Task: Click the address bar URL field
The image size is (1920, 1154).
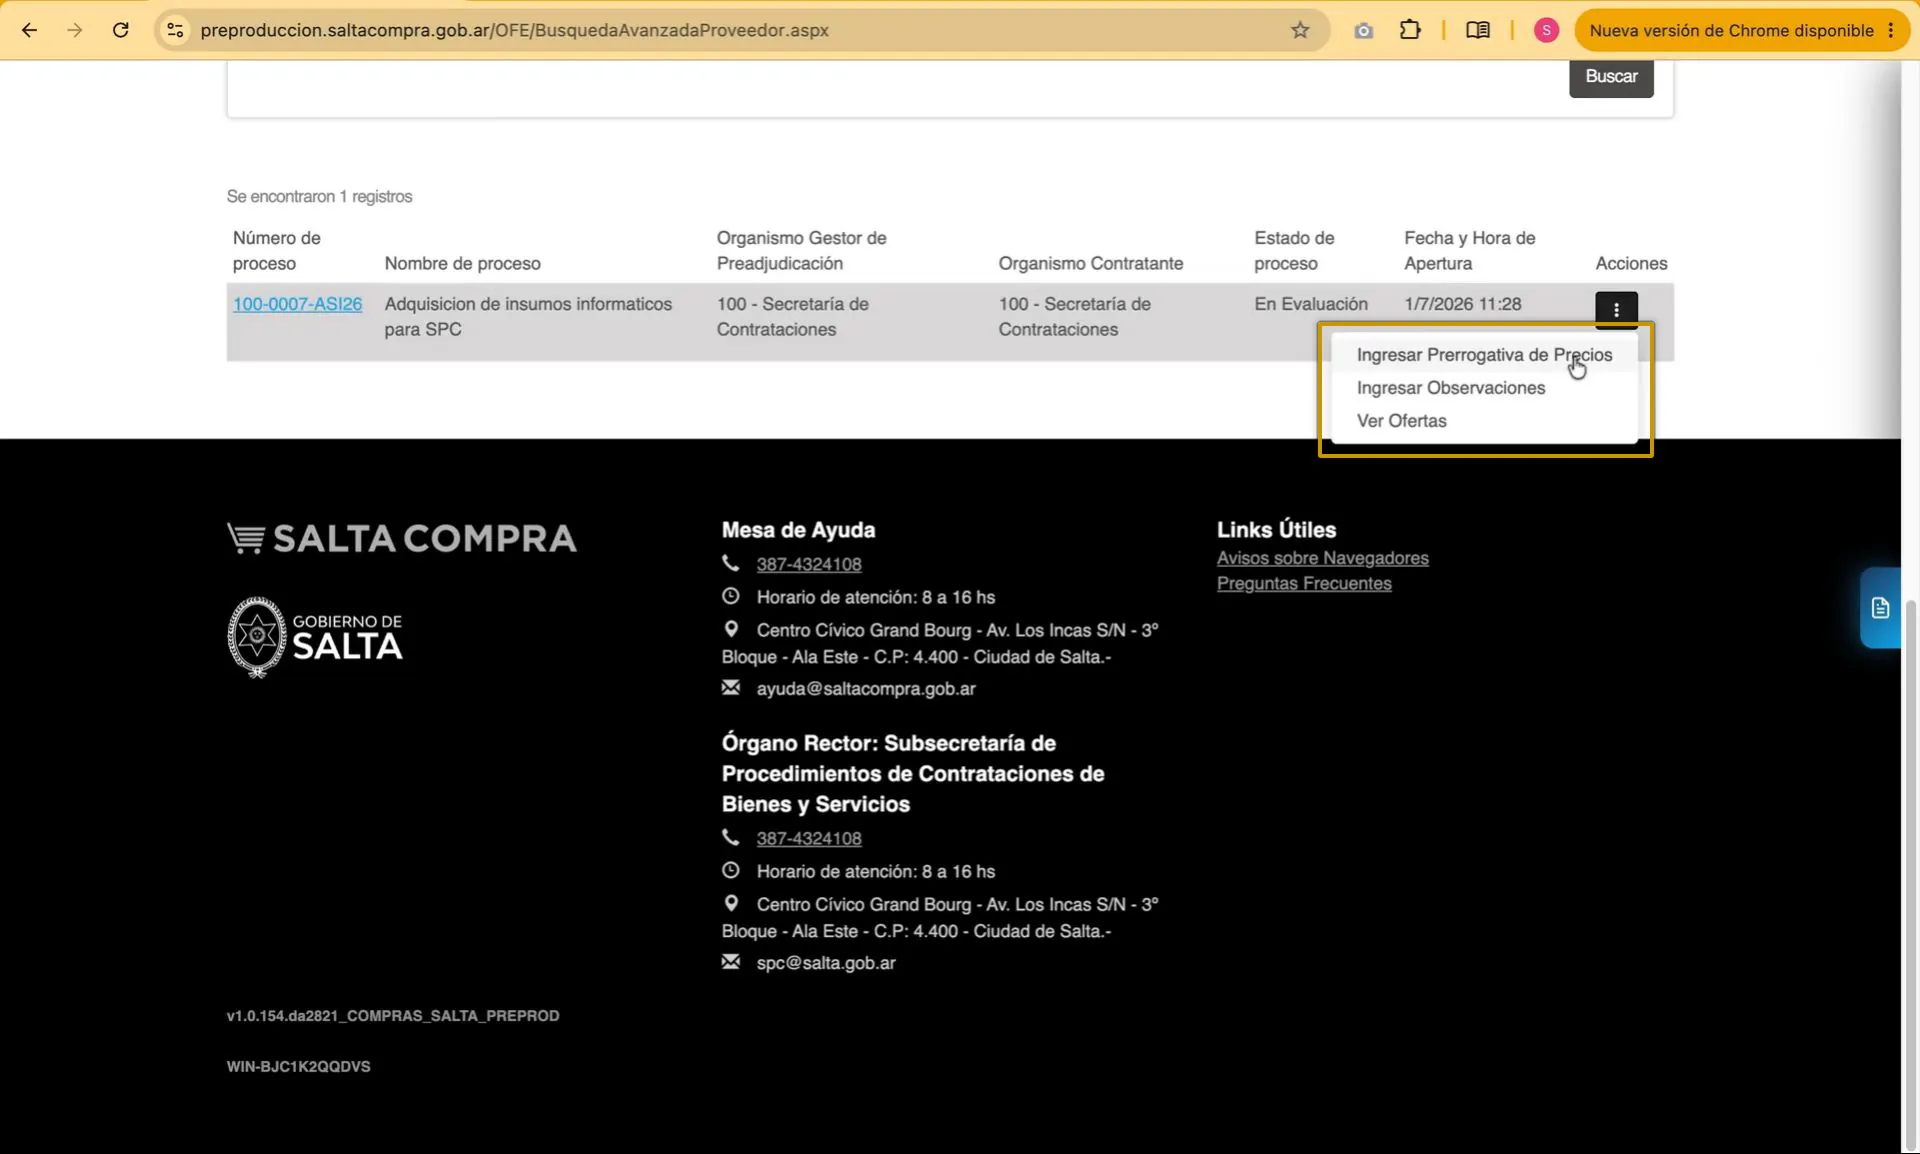Action: (x=740, y=30)
